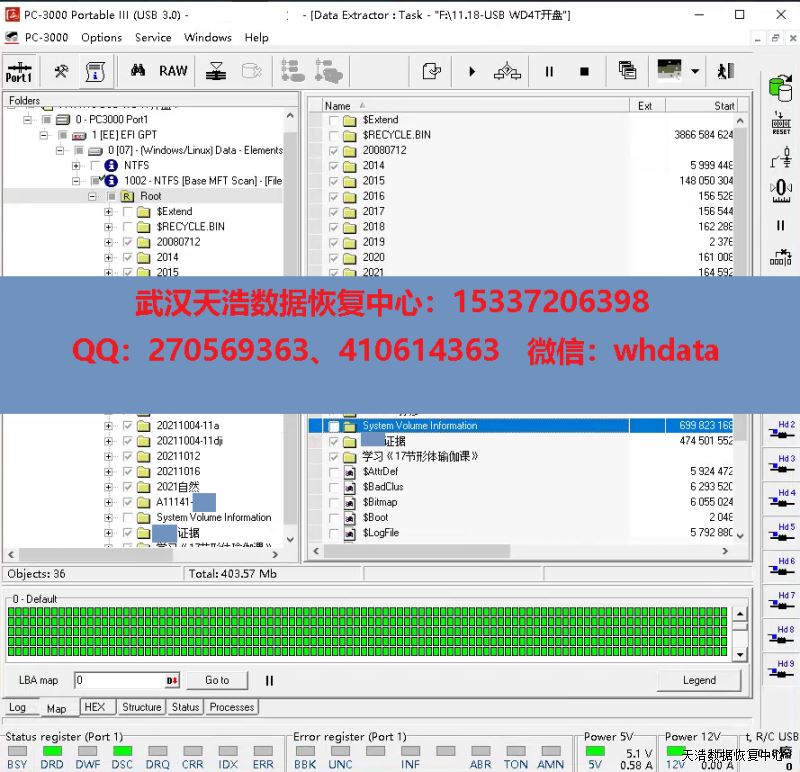Viewport: 800px width, 772px height.
Task: Click the binoculars search icon
Action: 138,71
